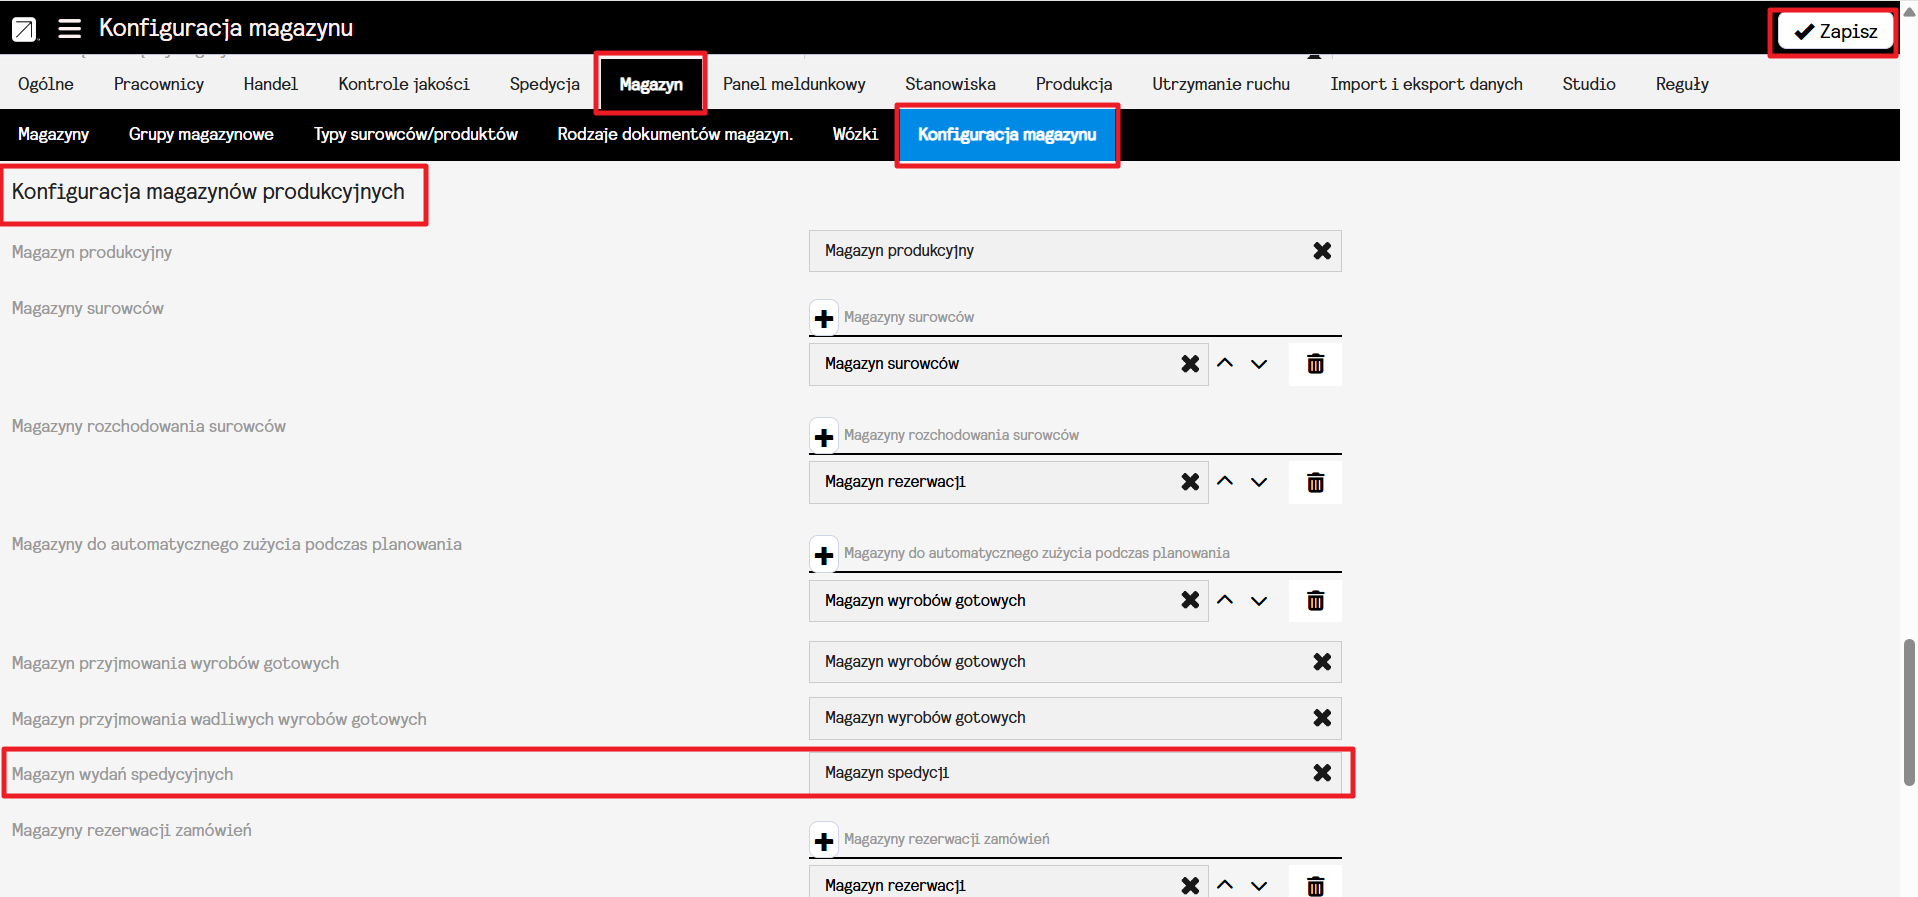Click Konfiguracja magazynów produkcyjnych heading
Image resolution: width=1918 pixels, height=897 pixels.
[208, 192]
